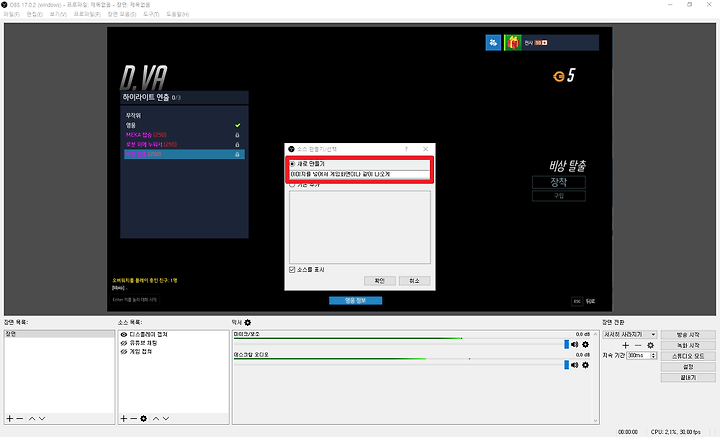Open the 보기(V) menu
720x437 pixels.
pos(58,14)
